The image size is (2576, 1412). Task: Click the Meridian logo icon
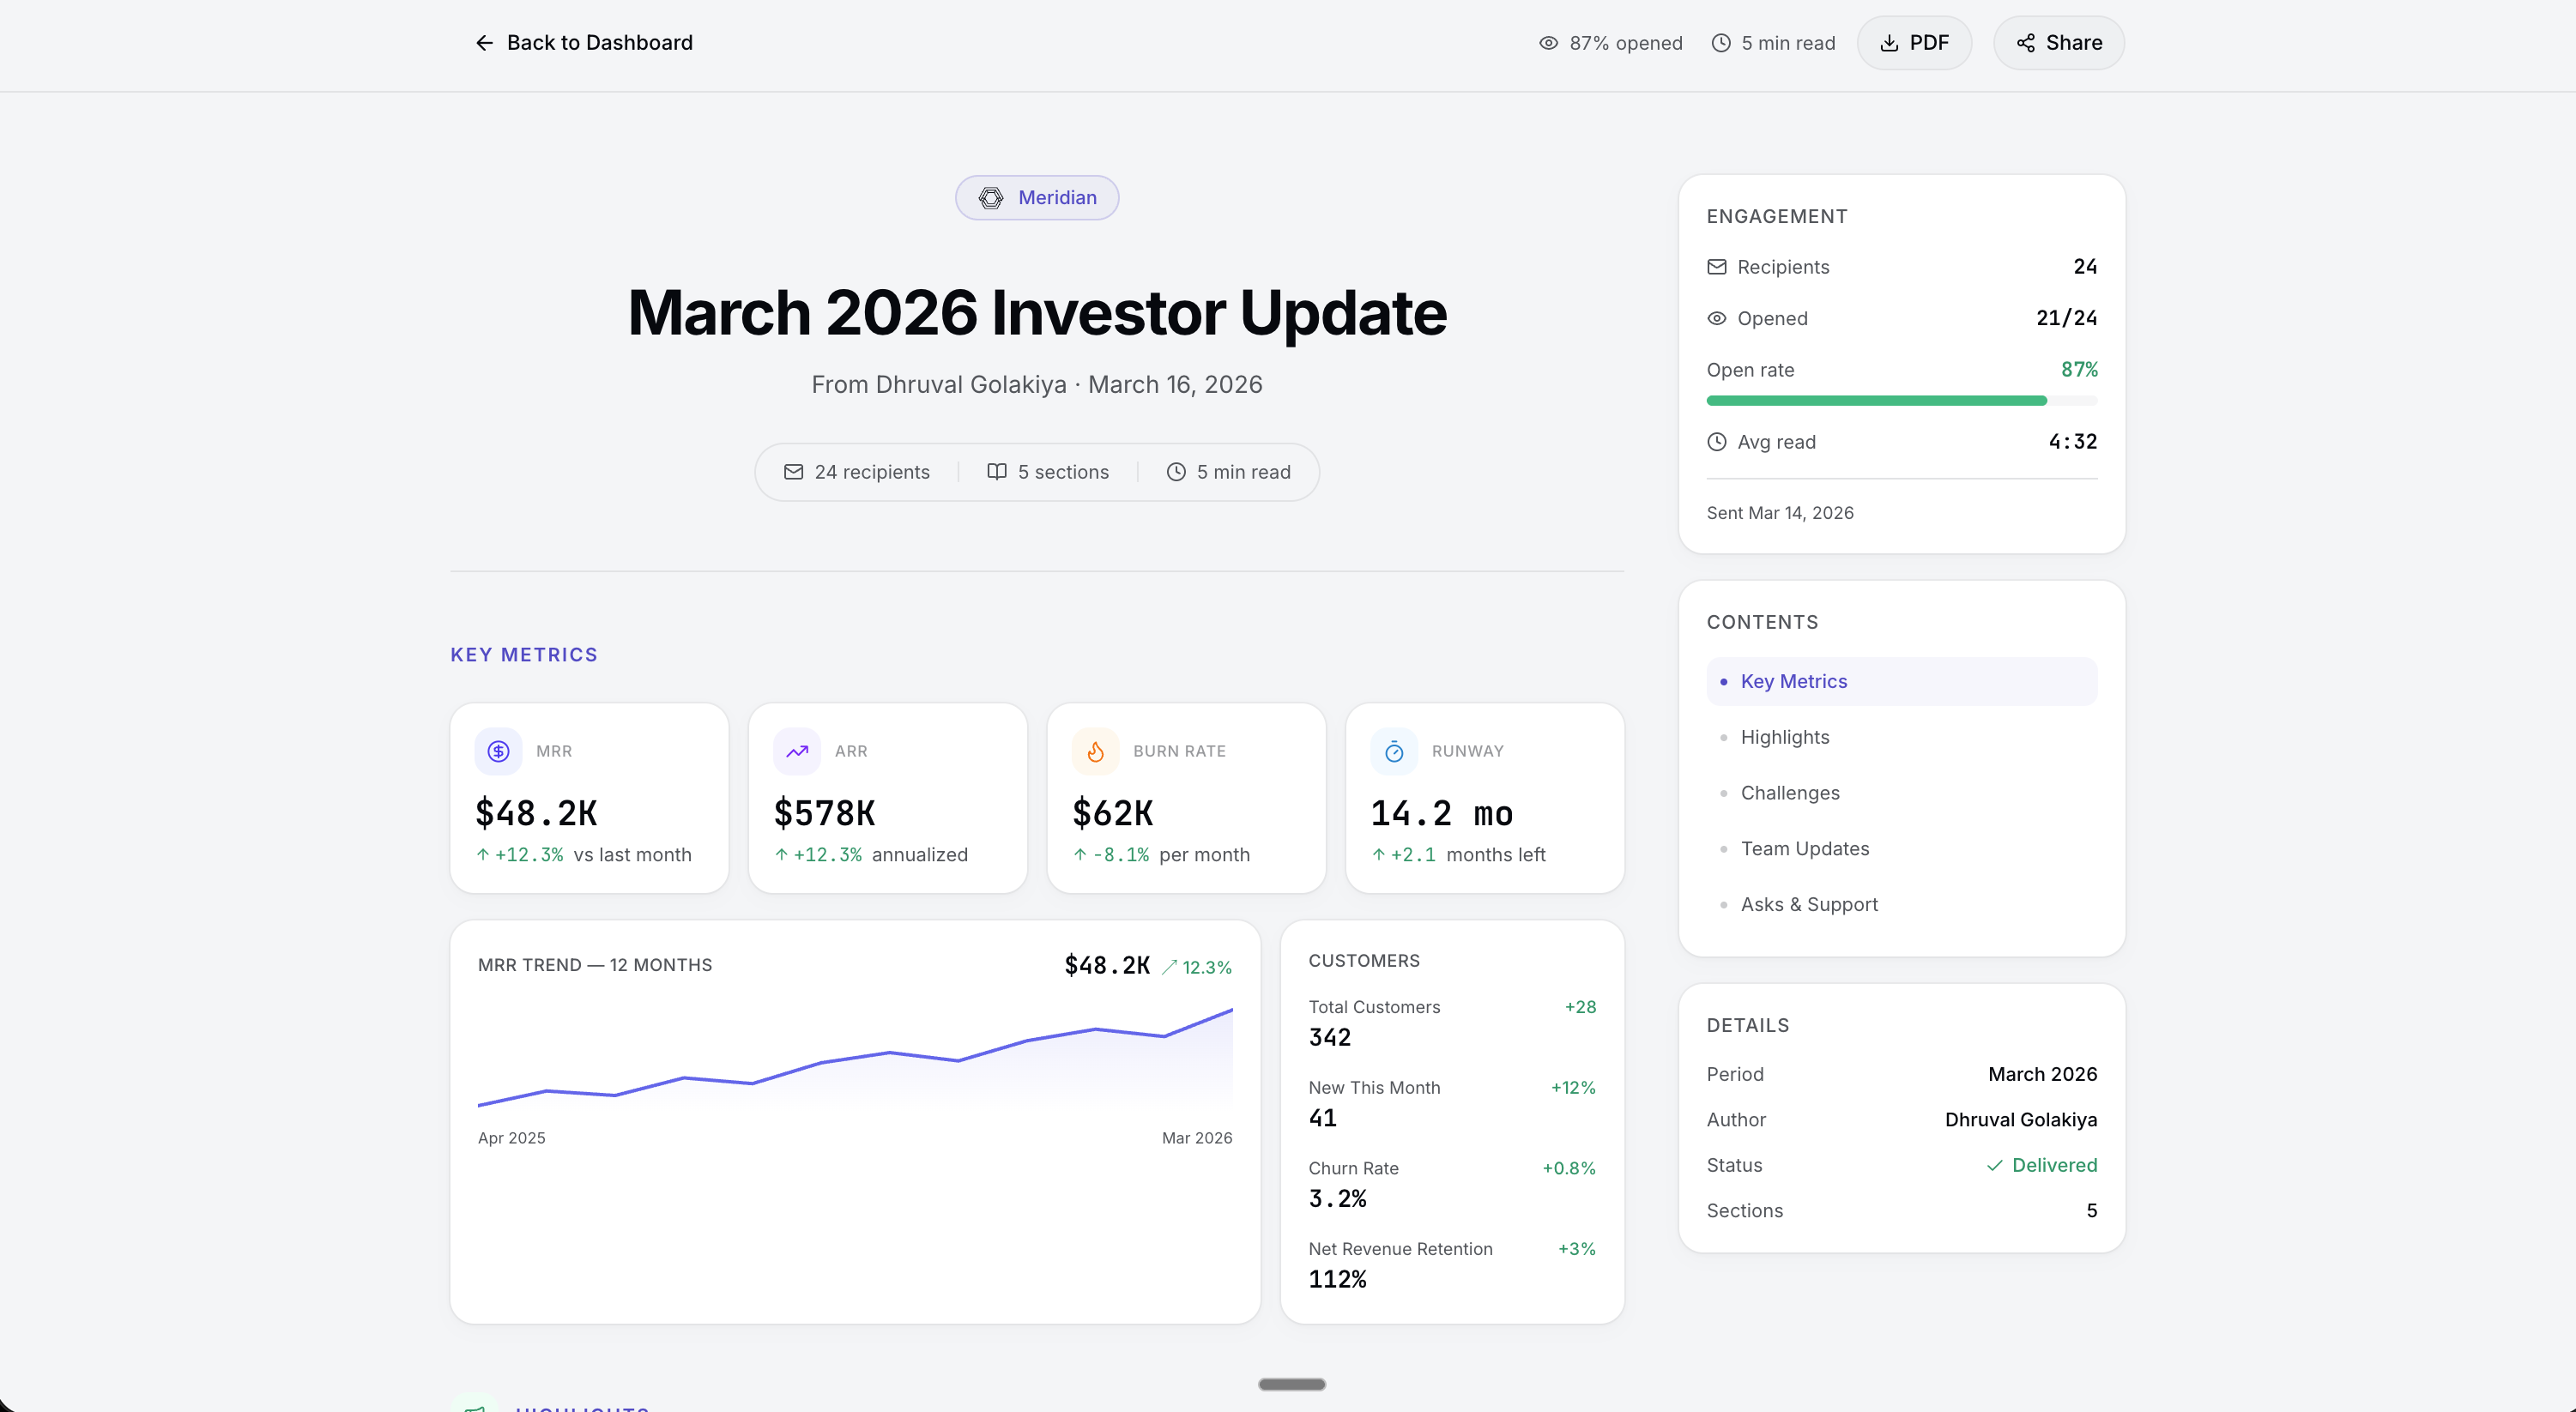point(990,198)
